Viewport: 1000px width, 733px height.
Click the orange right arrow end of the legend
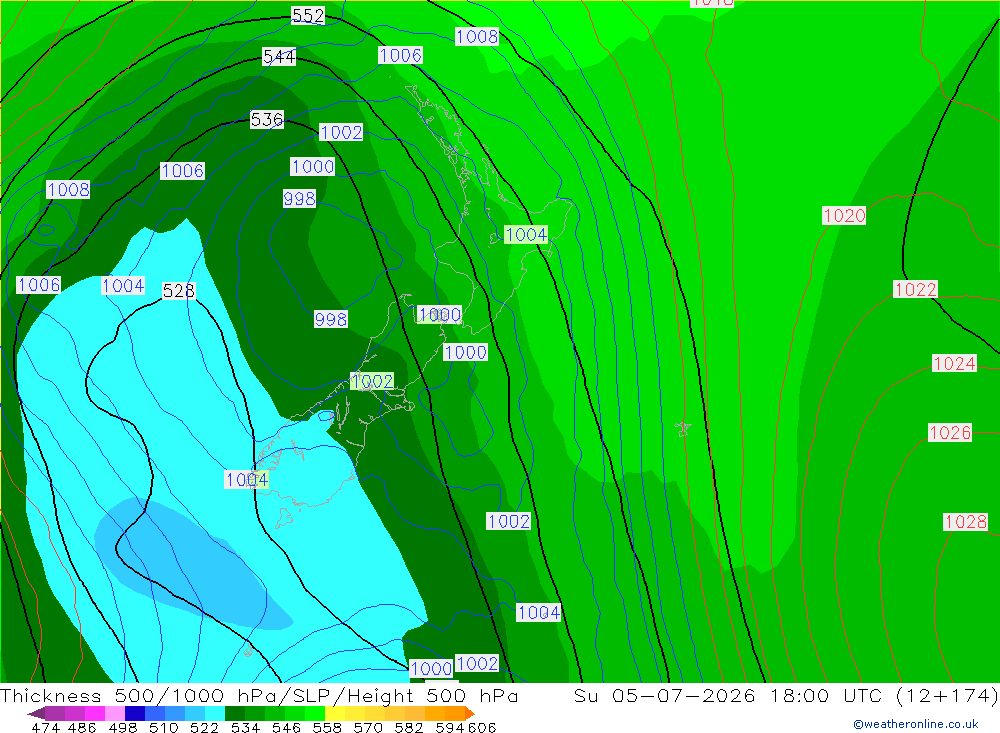(x=469, y=713)
